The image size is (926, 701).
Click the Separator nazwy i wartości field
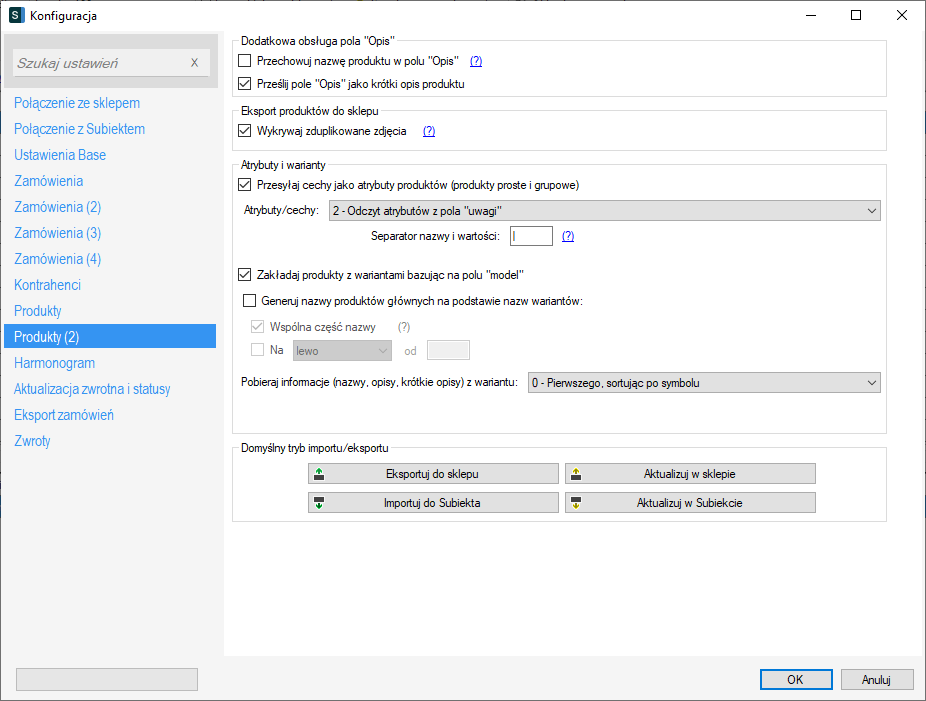click(530, 236)
